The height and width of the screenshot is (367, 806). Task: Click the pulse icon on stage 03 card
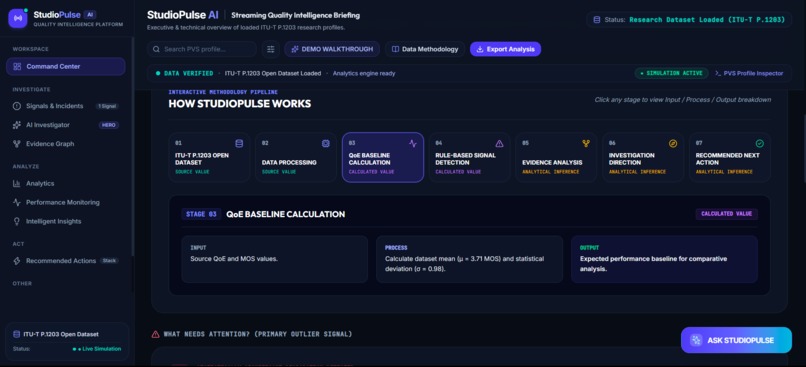click(x=413, y=143)
